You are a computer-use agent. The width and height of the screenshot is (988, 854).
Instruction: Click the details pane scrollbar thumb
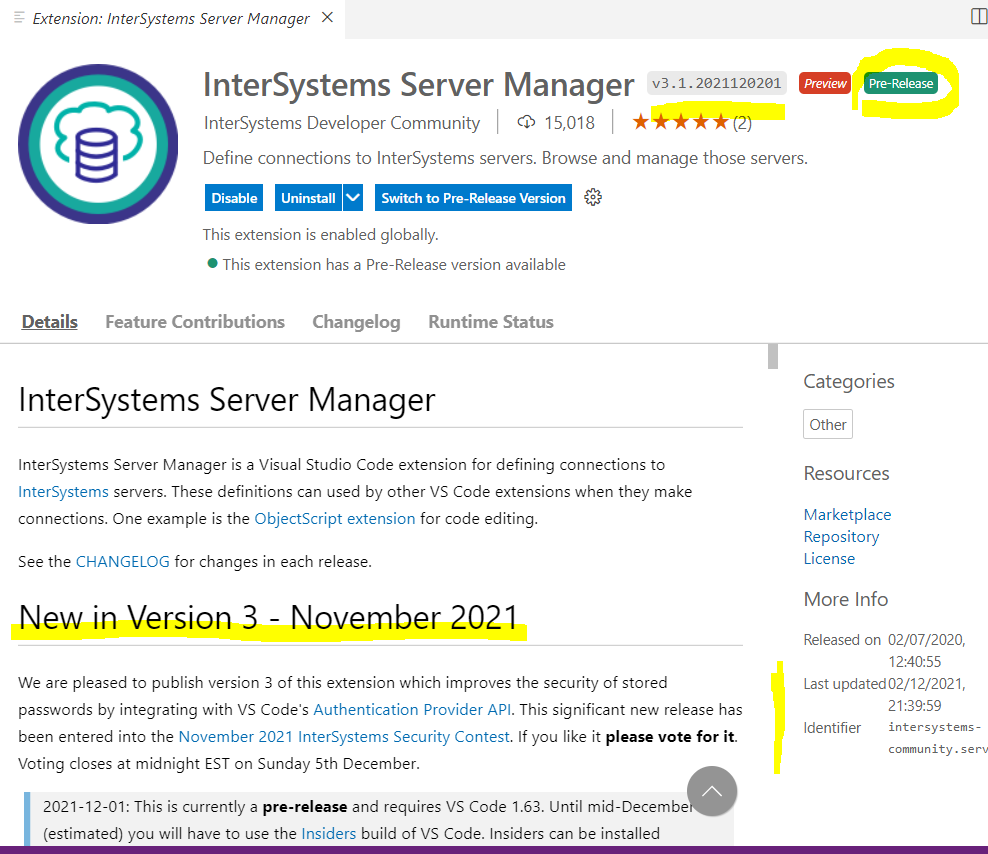coord(773,356)
